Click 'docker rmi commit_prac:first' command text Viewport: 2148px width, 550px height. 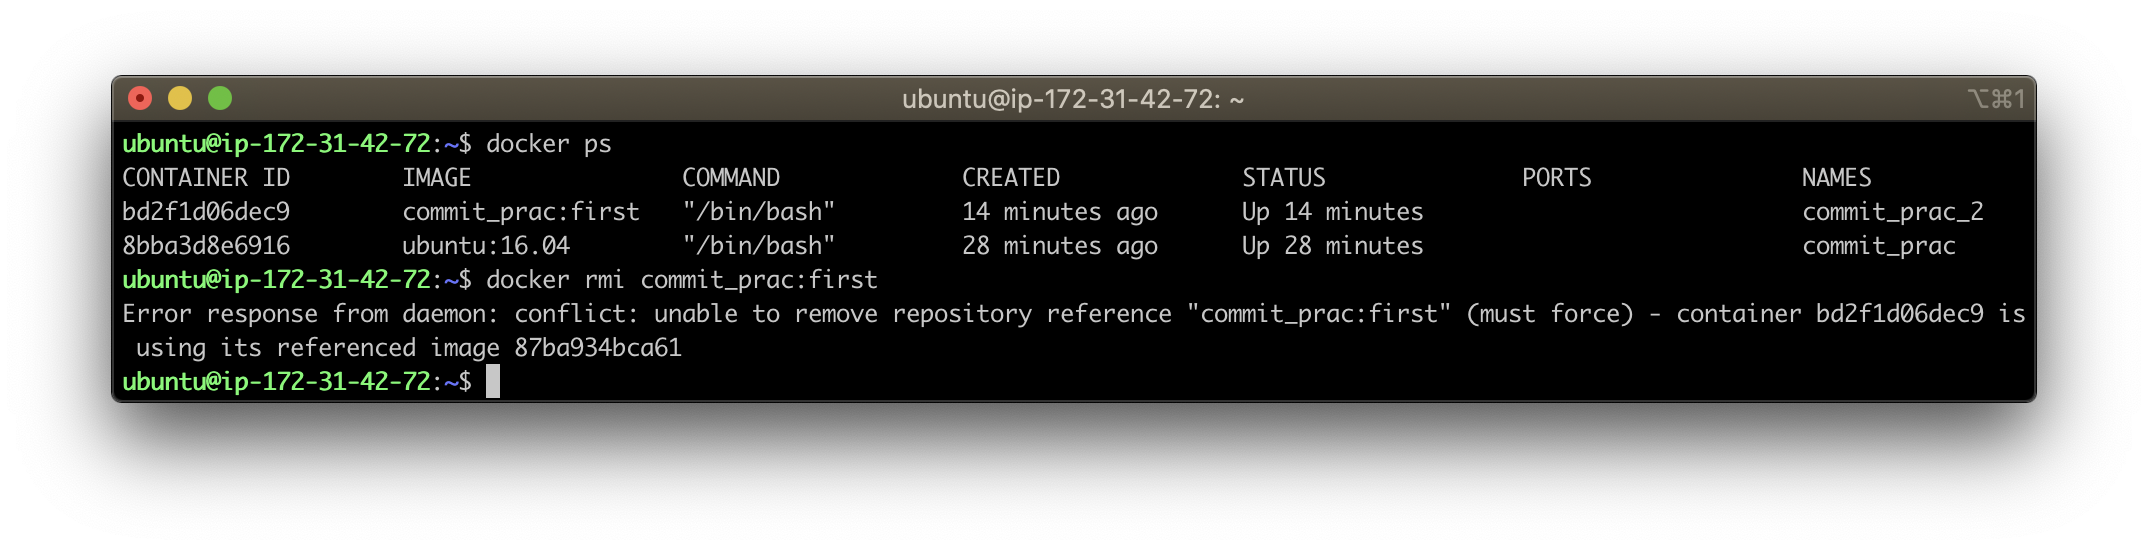coord(682,280)
